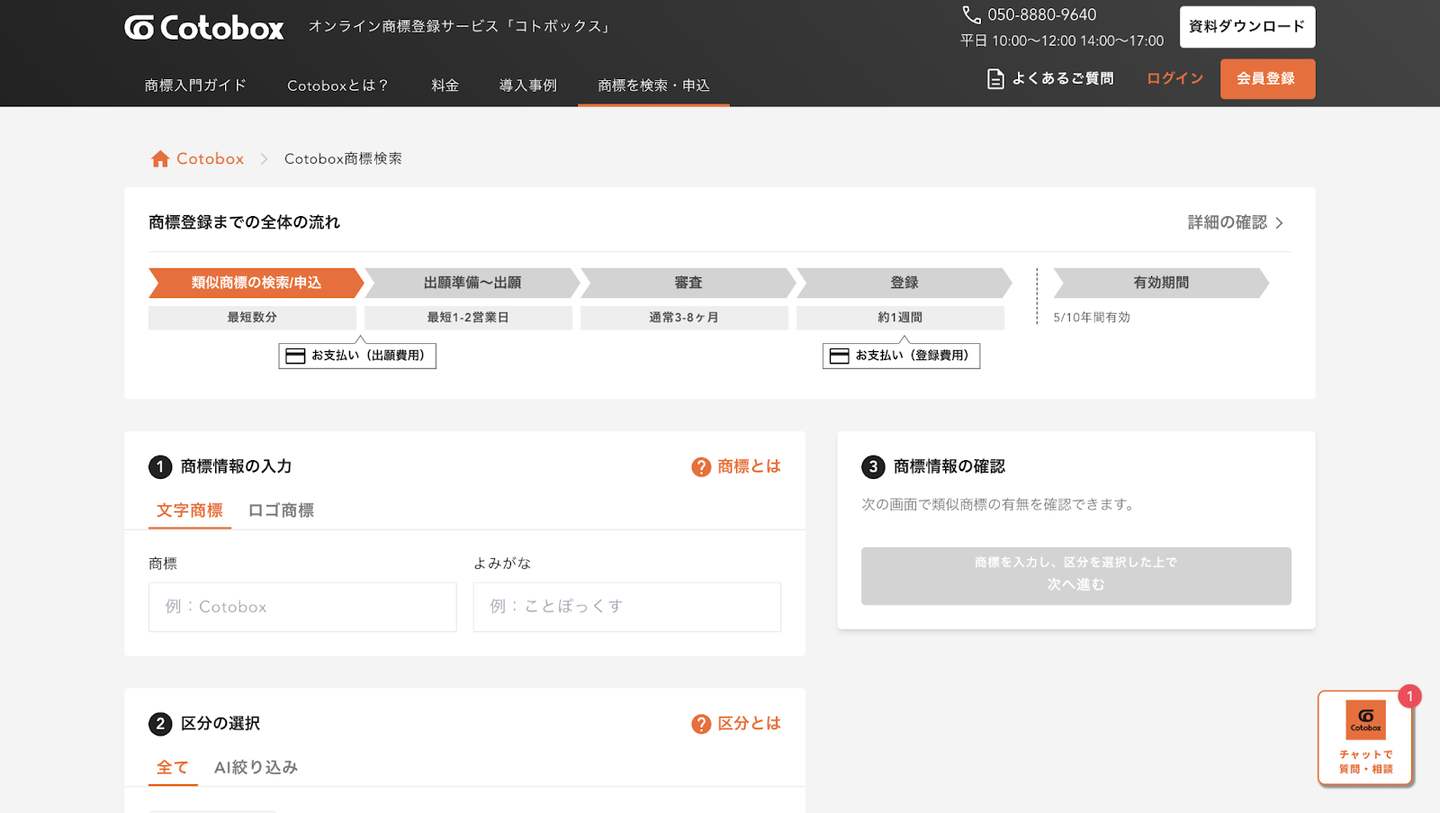
Task: Click the 次へ進む button
Action: [1076, 576]
